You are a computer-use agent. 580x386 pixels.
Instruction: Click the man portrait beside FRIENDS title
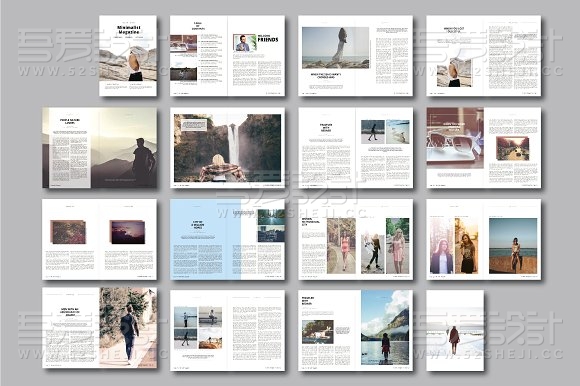pos(245,43)
